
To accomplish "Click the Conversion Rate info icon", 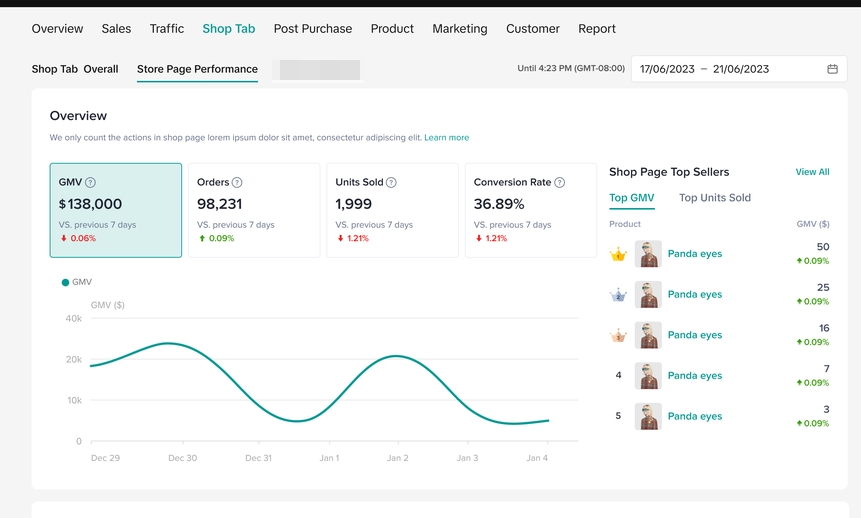I will pyautogui.click(x=559, y=183).
